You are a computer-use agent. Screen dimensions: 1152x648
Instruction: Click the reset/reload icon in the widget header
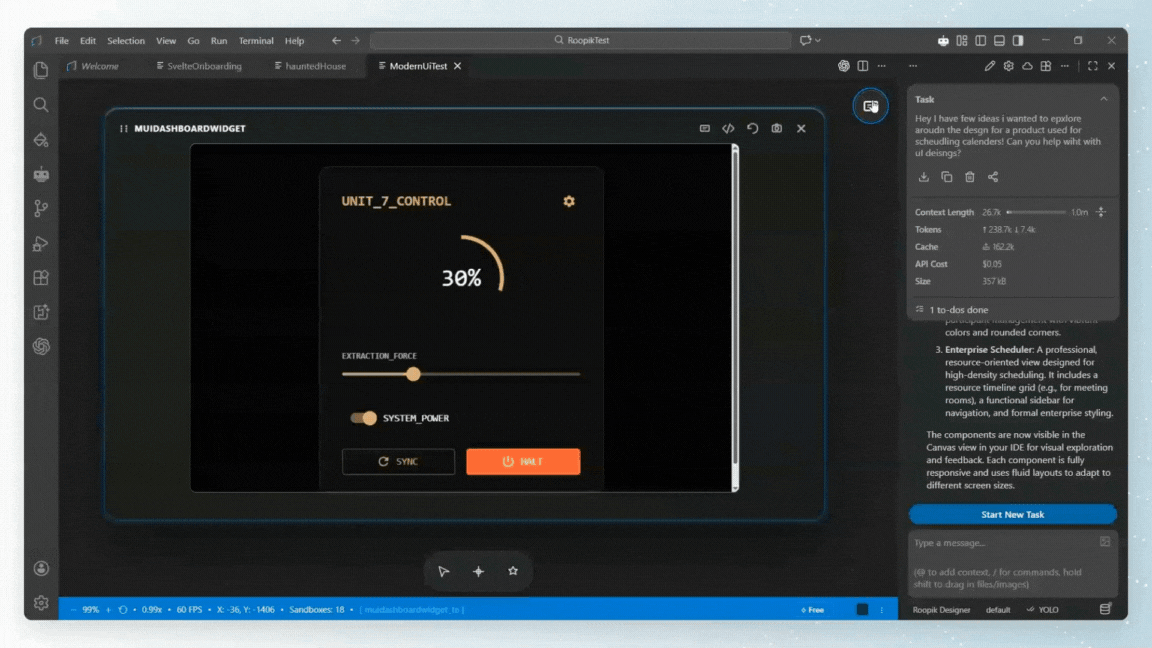pos(752,128)
